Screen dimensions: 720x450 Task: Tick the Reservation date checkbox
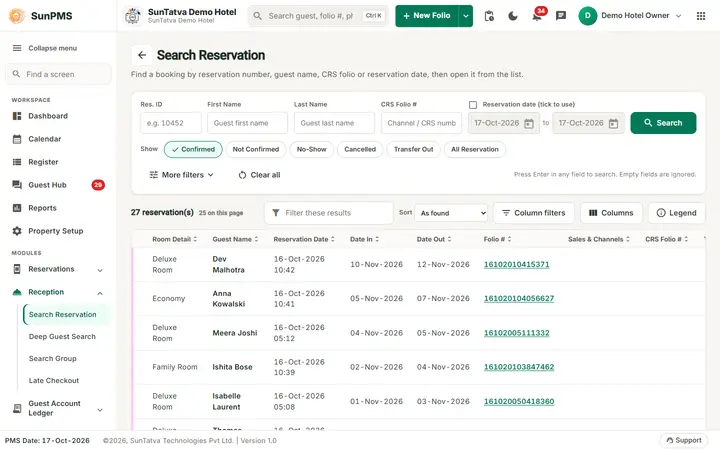pyautogui.click(x=473, y=105)
